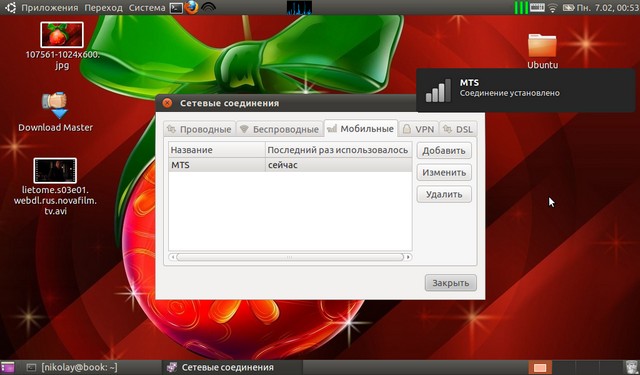Select the MTS connection row
Screen dimensions: 640x375
coord(290,165)
